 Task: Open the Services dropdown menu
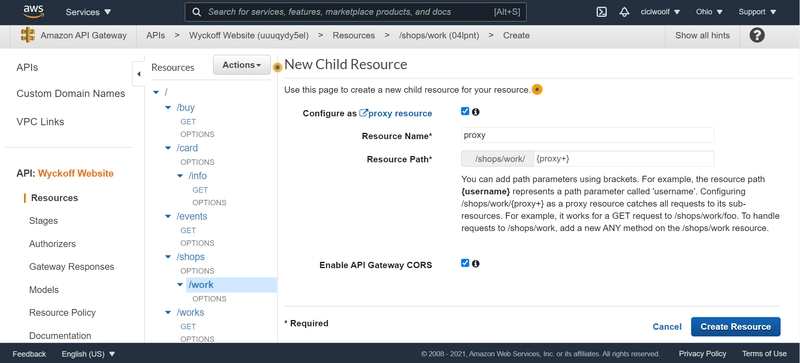coord(88,12)
